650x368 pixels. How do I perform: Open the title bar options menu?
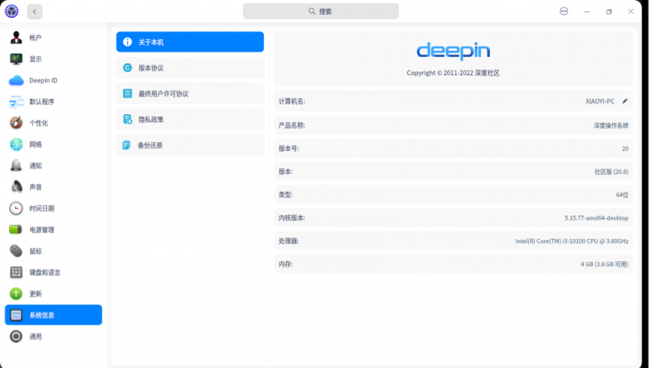pos(564,11)
